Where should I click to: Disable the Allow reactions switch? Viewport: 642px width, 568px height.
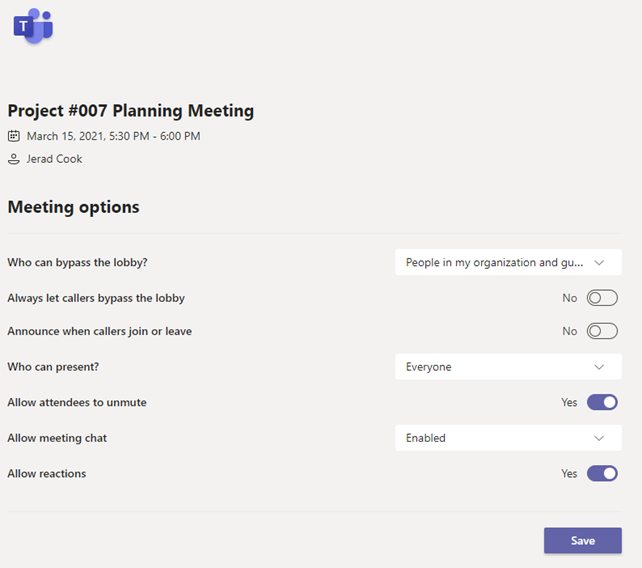pyautogui.click(x=602, y=473)
